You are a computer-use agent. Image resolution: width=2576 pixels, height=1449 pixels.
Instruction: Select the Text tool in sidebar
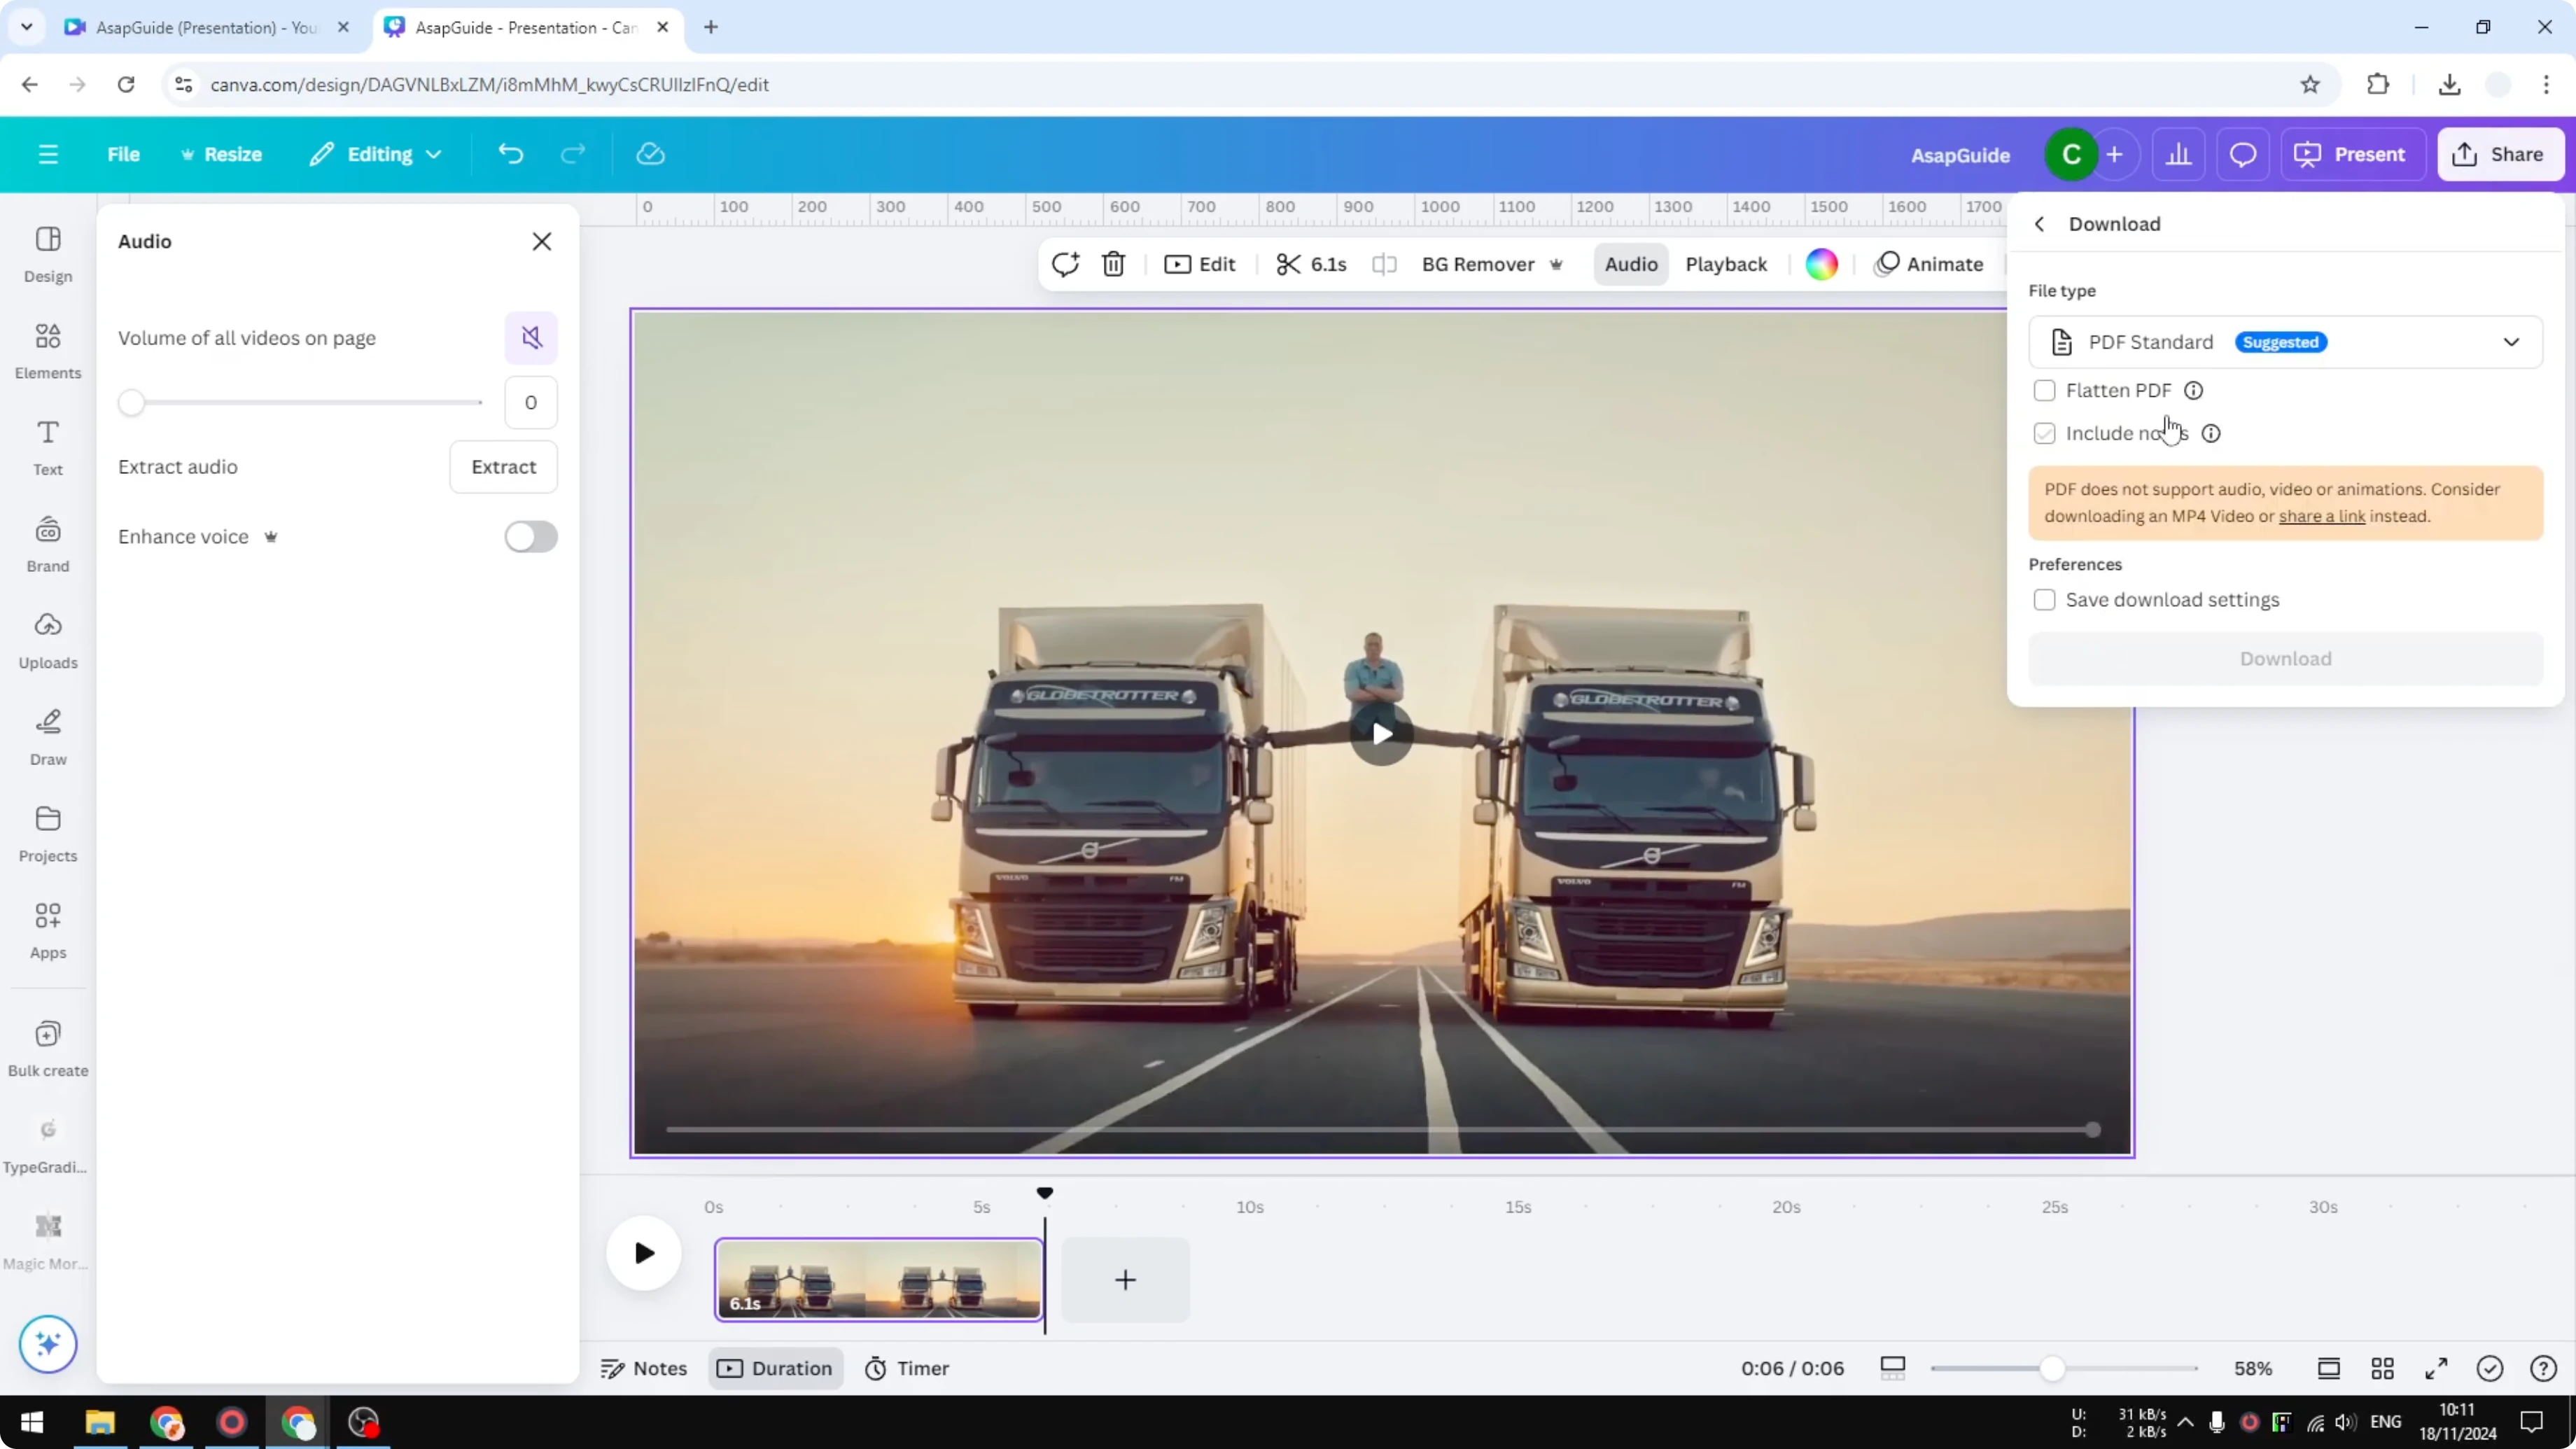click(x=47, y=445)
